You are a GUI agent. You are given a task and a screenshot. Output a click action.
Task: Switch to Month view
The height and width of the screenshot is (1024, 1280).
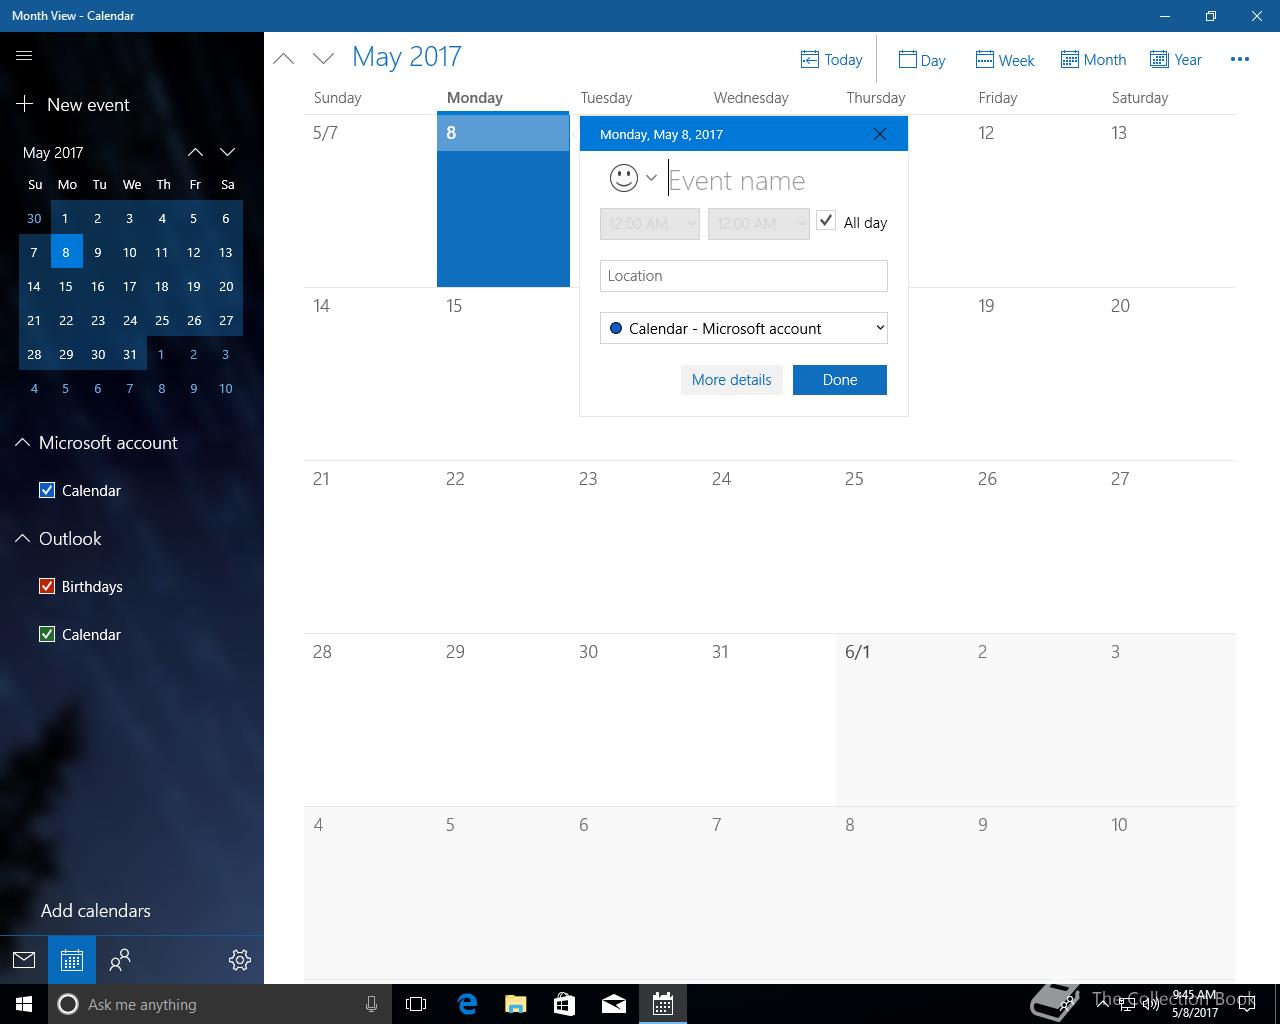coord(1093,60)
